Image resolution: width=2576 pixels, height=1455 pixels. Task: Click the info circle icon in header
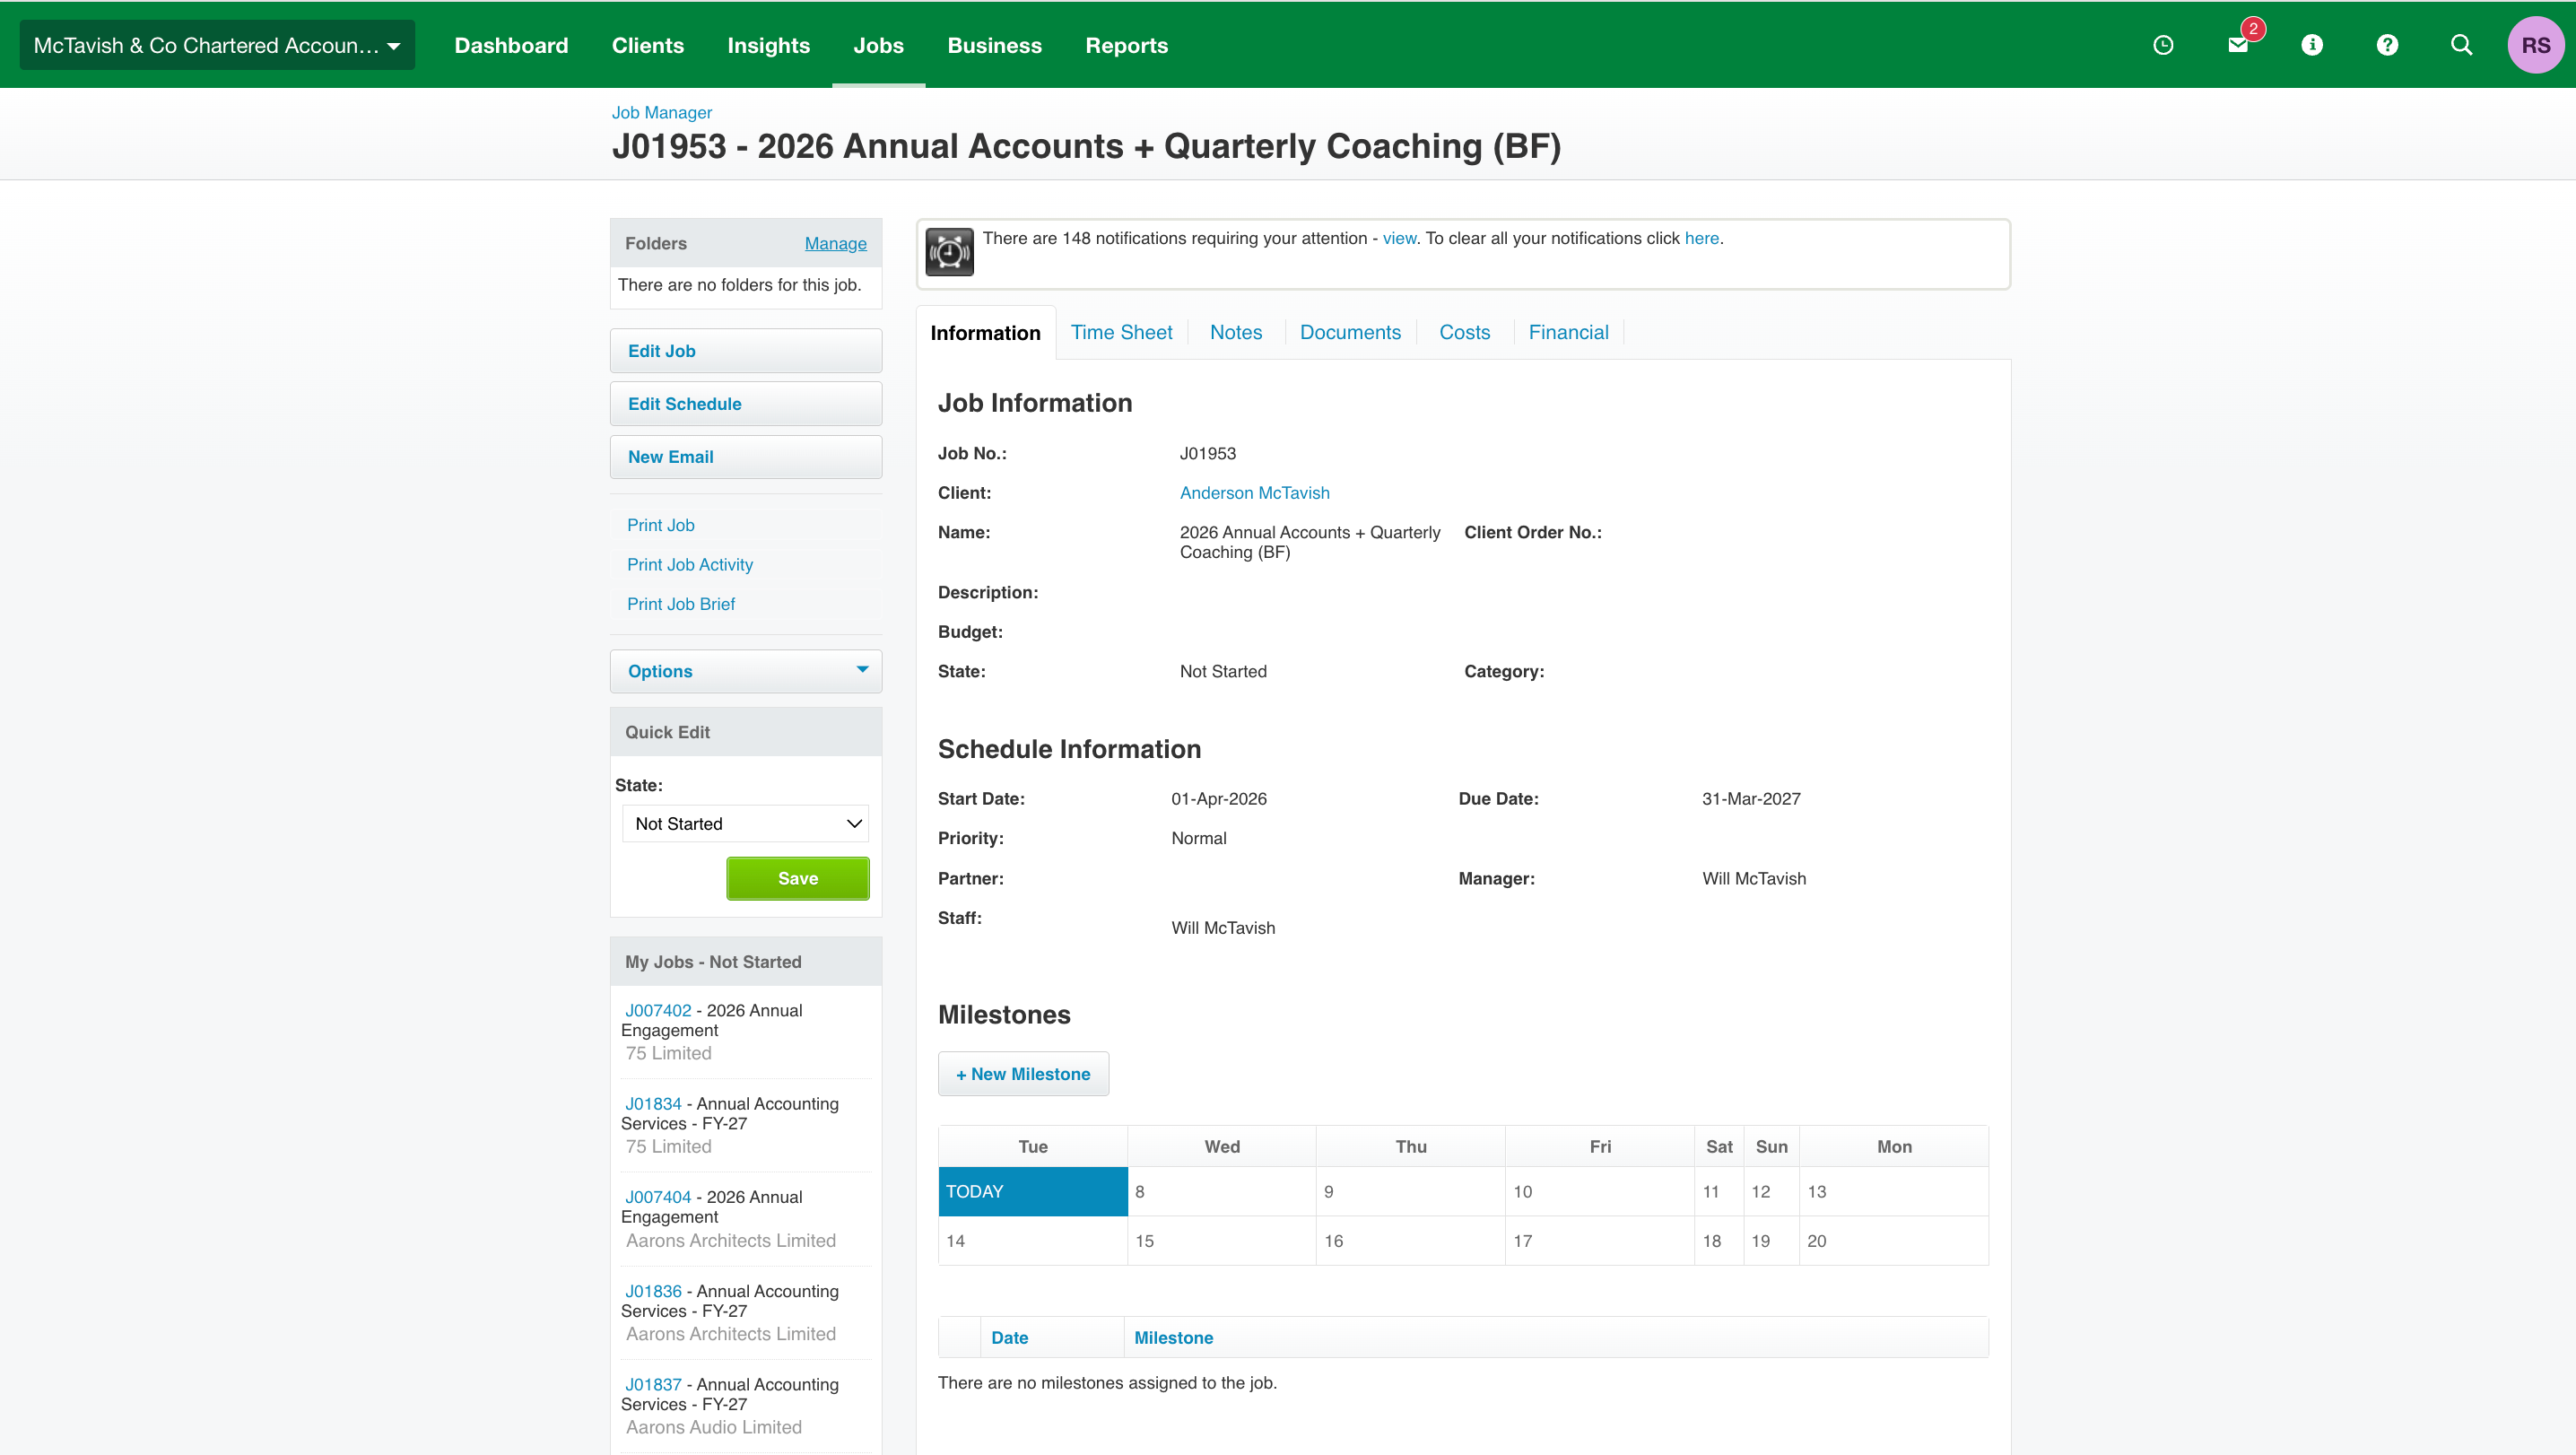tap(2312, 45)
